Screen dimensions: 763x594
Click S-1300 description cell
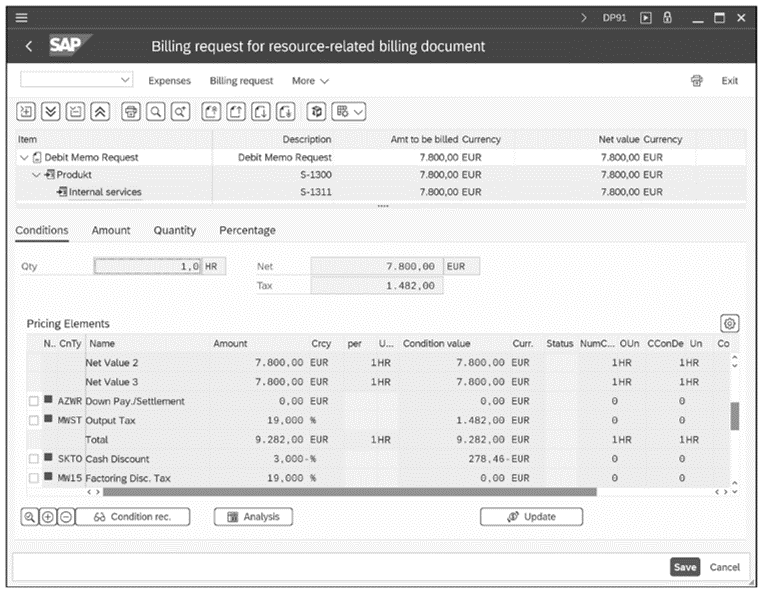point(316,175)
